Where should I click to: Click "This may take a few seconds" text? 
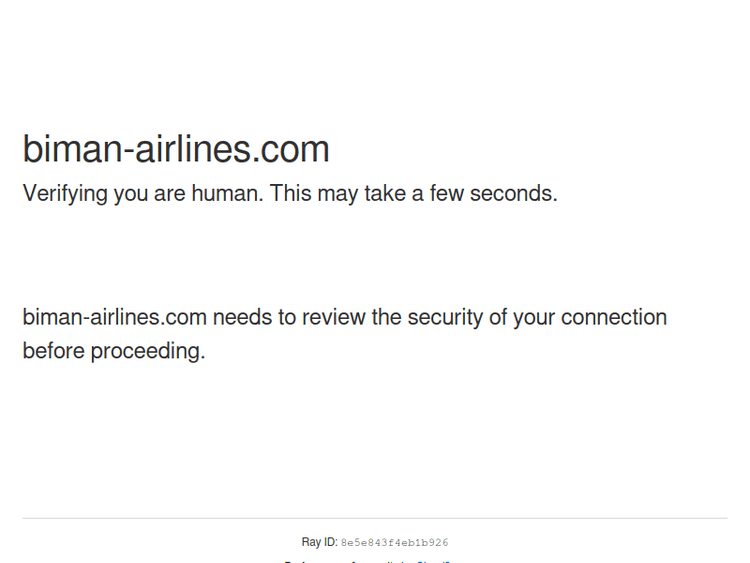[412, 193]
